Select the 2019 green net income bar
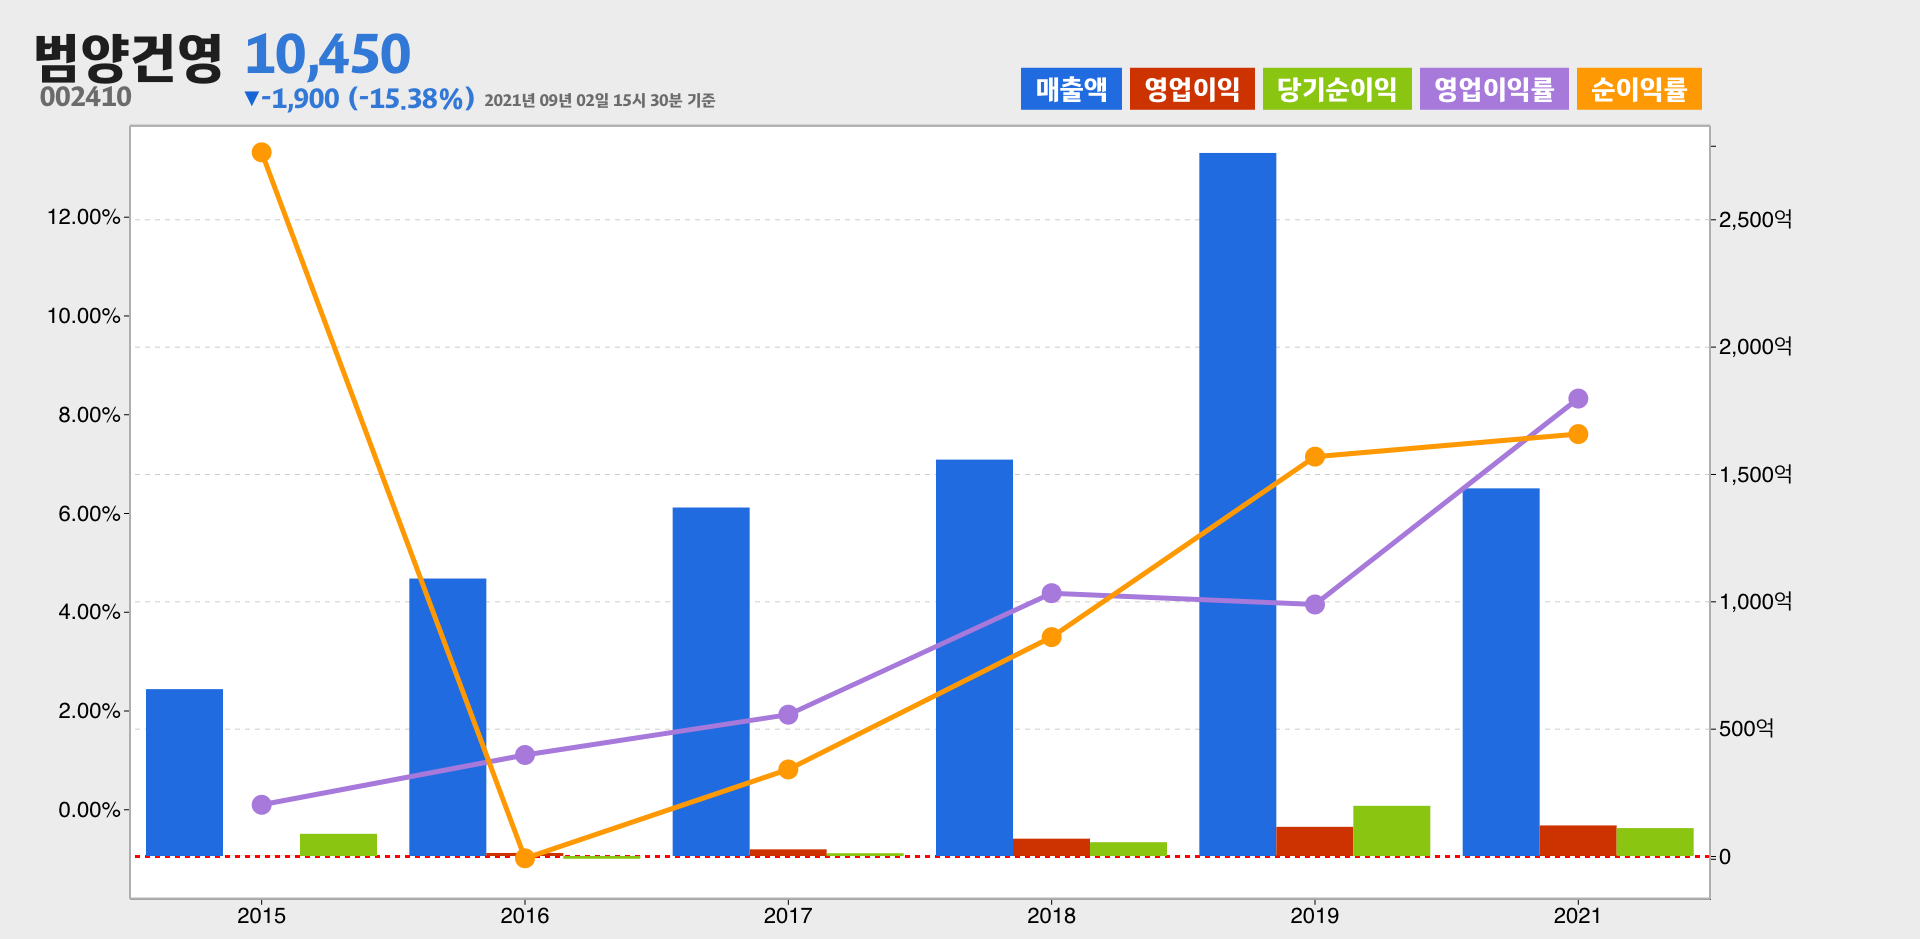Viewport: 1920px width, 939px height. [x=1392, y=831]
